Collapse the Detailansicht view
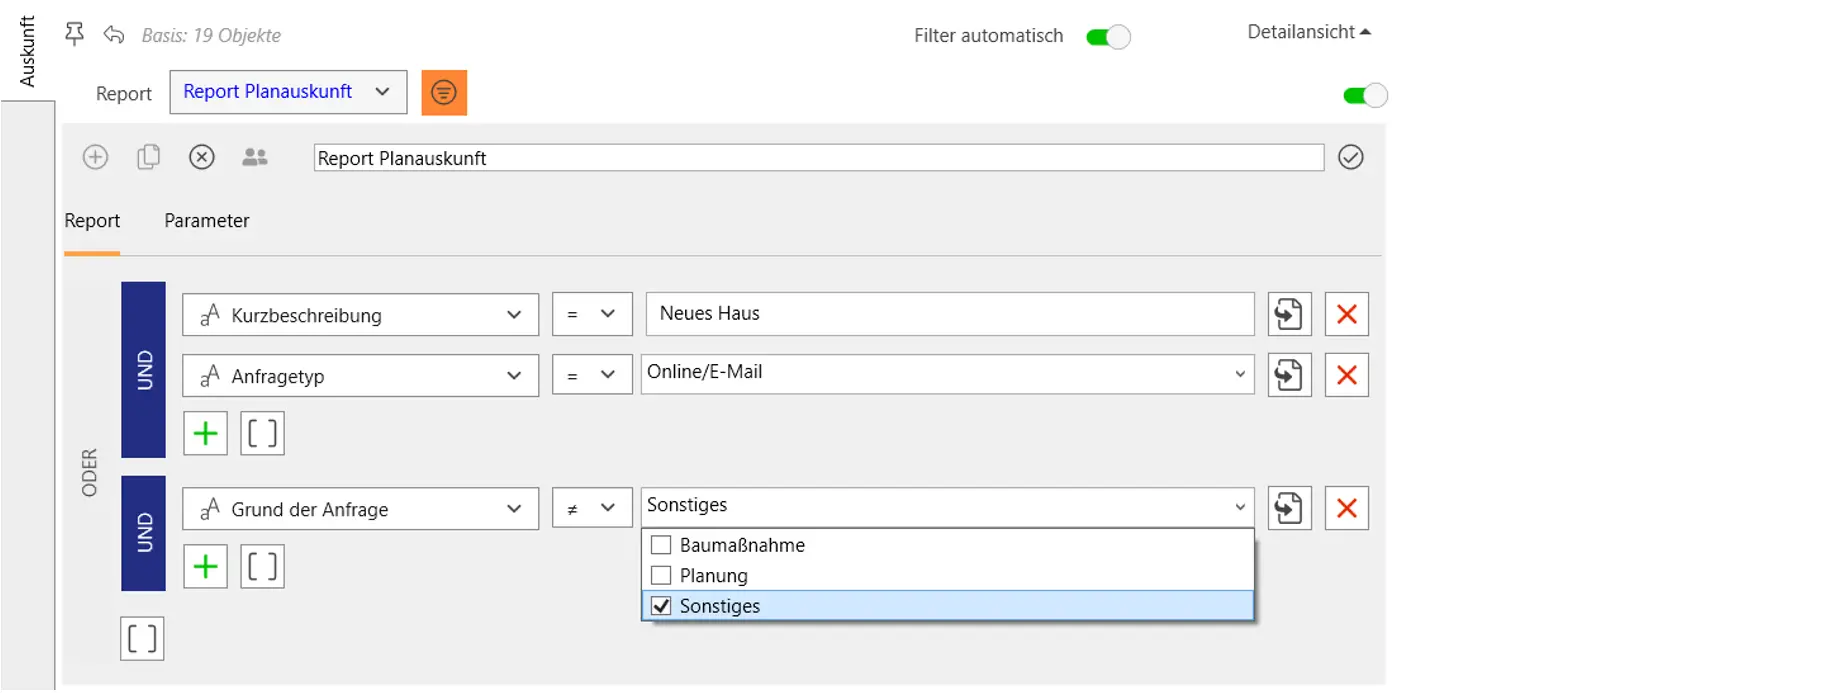This screenshot has width=1821, height=693. (1308, 32)
